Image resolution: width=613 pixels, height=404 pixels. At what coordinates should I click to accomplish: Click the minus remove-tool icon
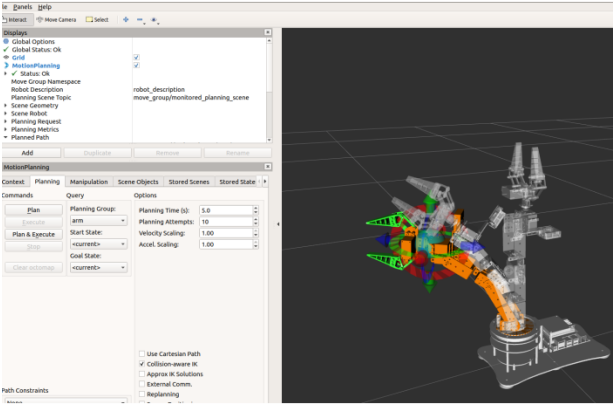coord(139,19)
